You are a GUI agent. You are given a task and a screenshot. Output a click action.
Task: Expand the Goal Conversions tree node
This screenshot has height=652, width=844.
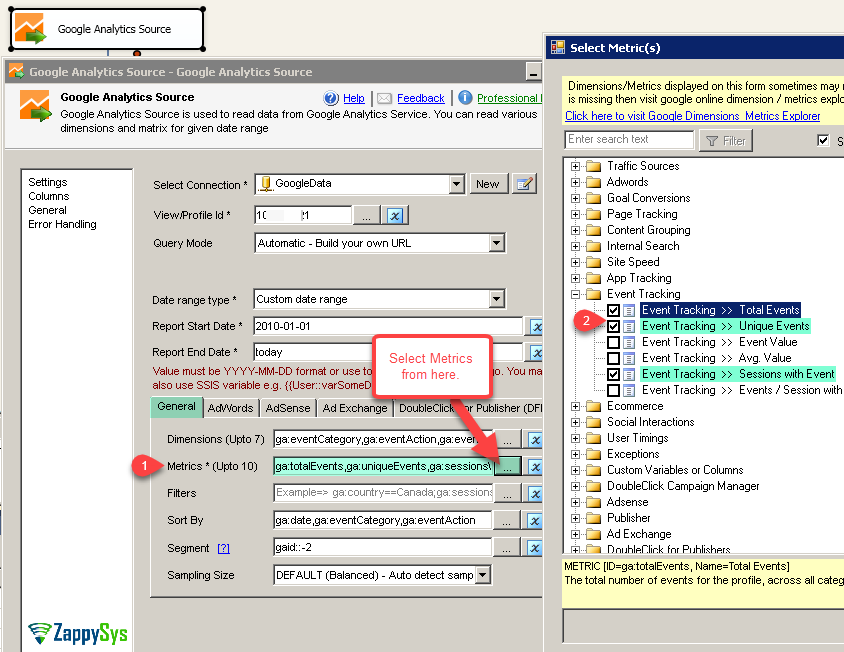[575, 199]
